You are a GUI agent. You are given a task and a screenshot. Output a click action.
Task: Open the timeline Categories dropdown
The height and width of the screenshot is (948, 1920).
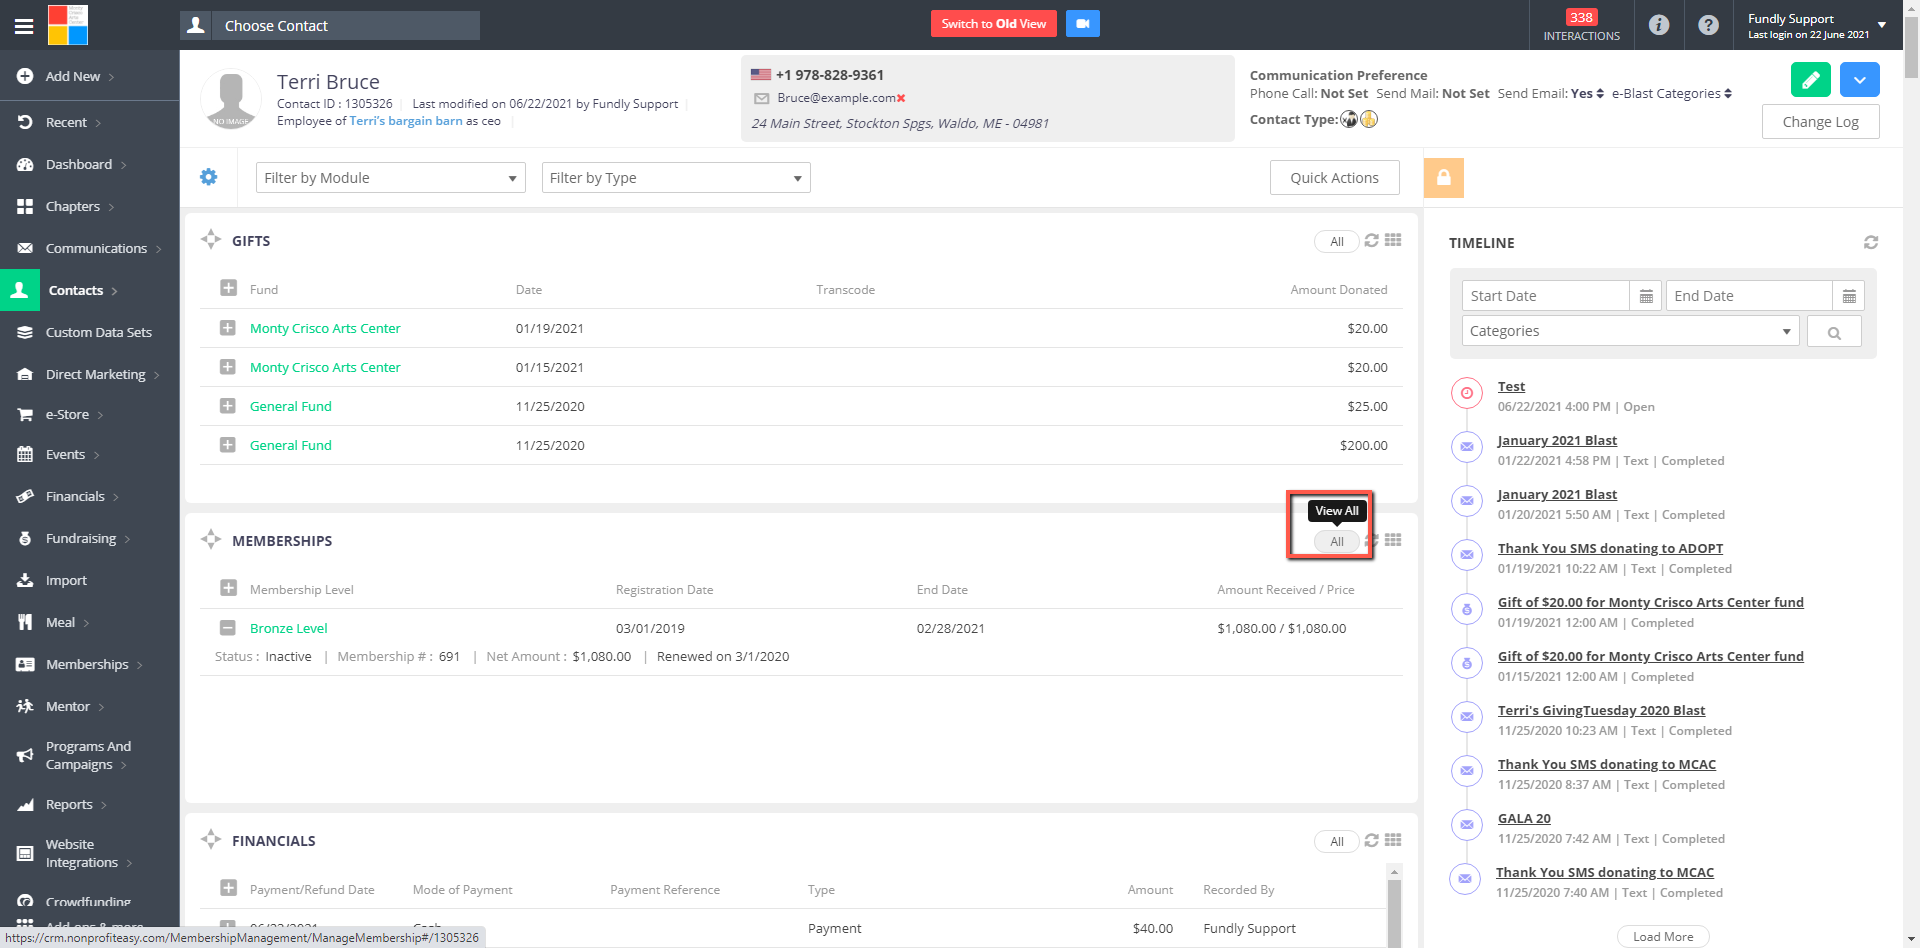tap(1630, 331)
